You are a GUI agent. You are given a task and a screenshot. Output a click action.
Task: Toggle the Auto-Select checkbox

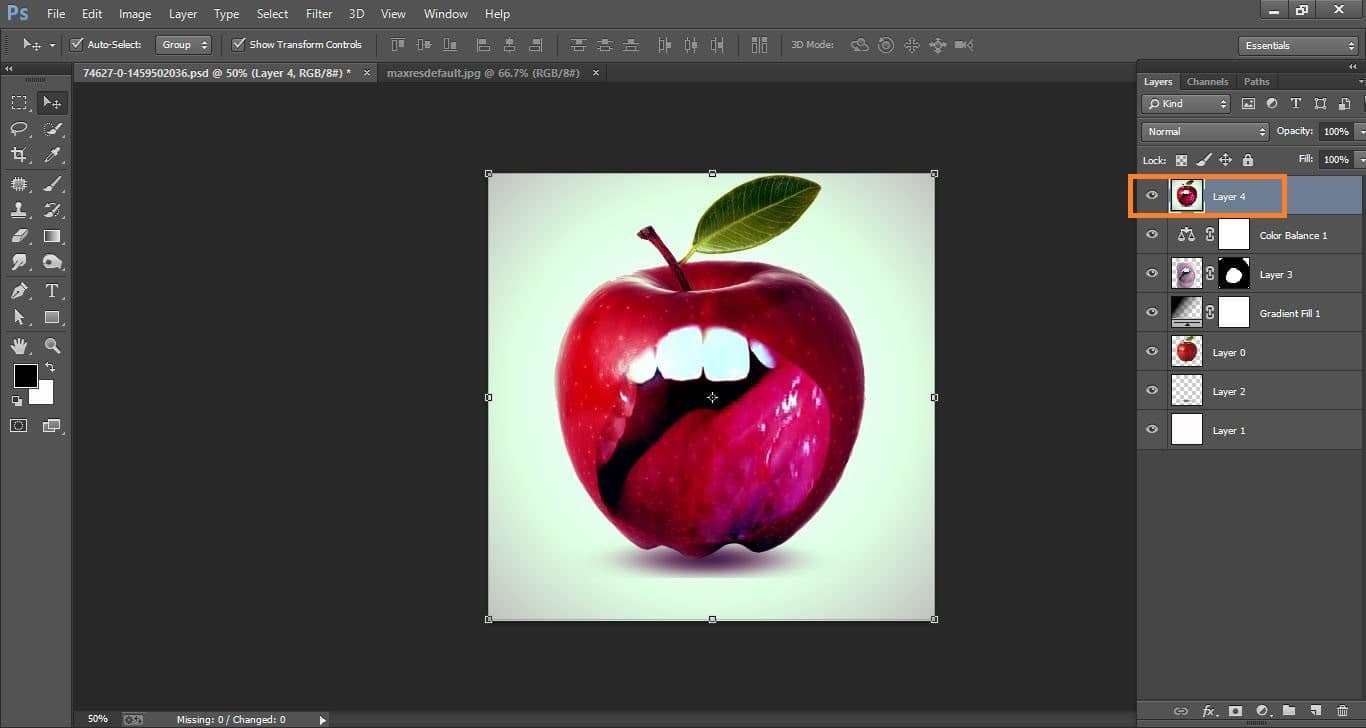[x=77, y=44]
